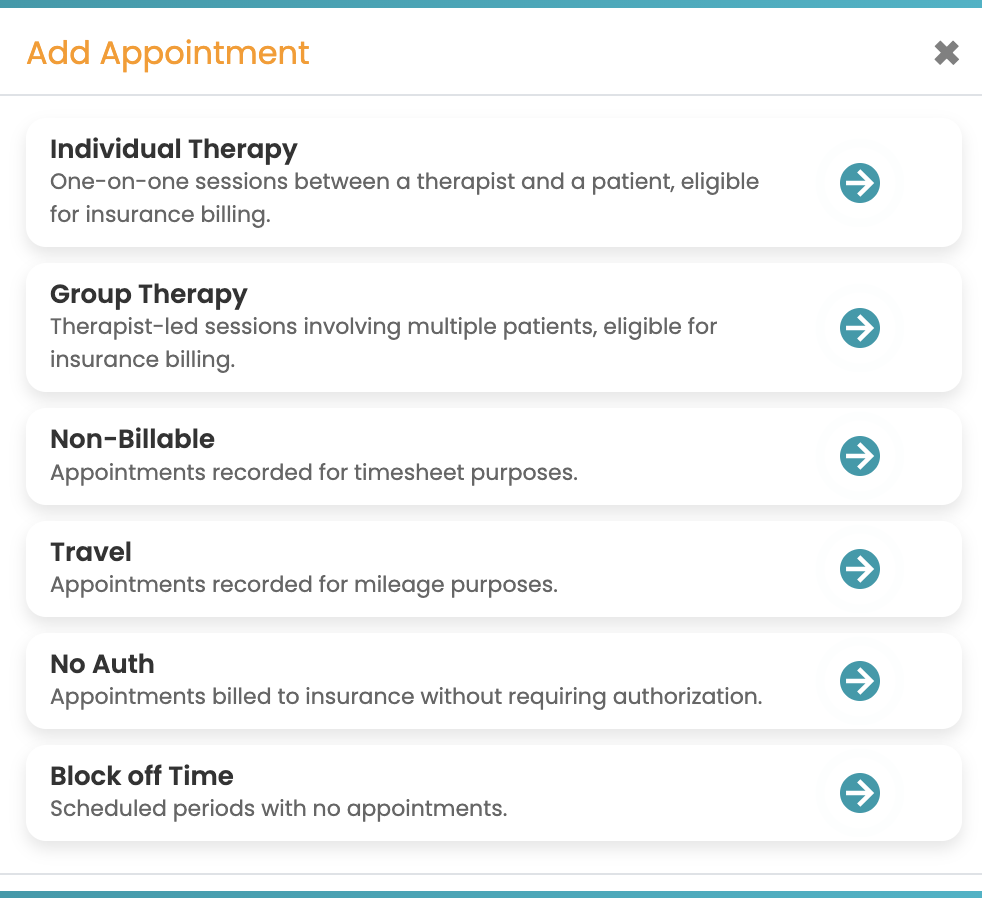This screenshot has width=982, height=898.
Task: Choose No Auth via the arrow icon
Action: click(859, 681)
